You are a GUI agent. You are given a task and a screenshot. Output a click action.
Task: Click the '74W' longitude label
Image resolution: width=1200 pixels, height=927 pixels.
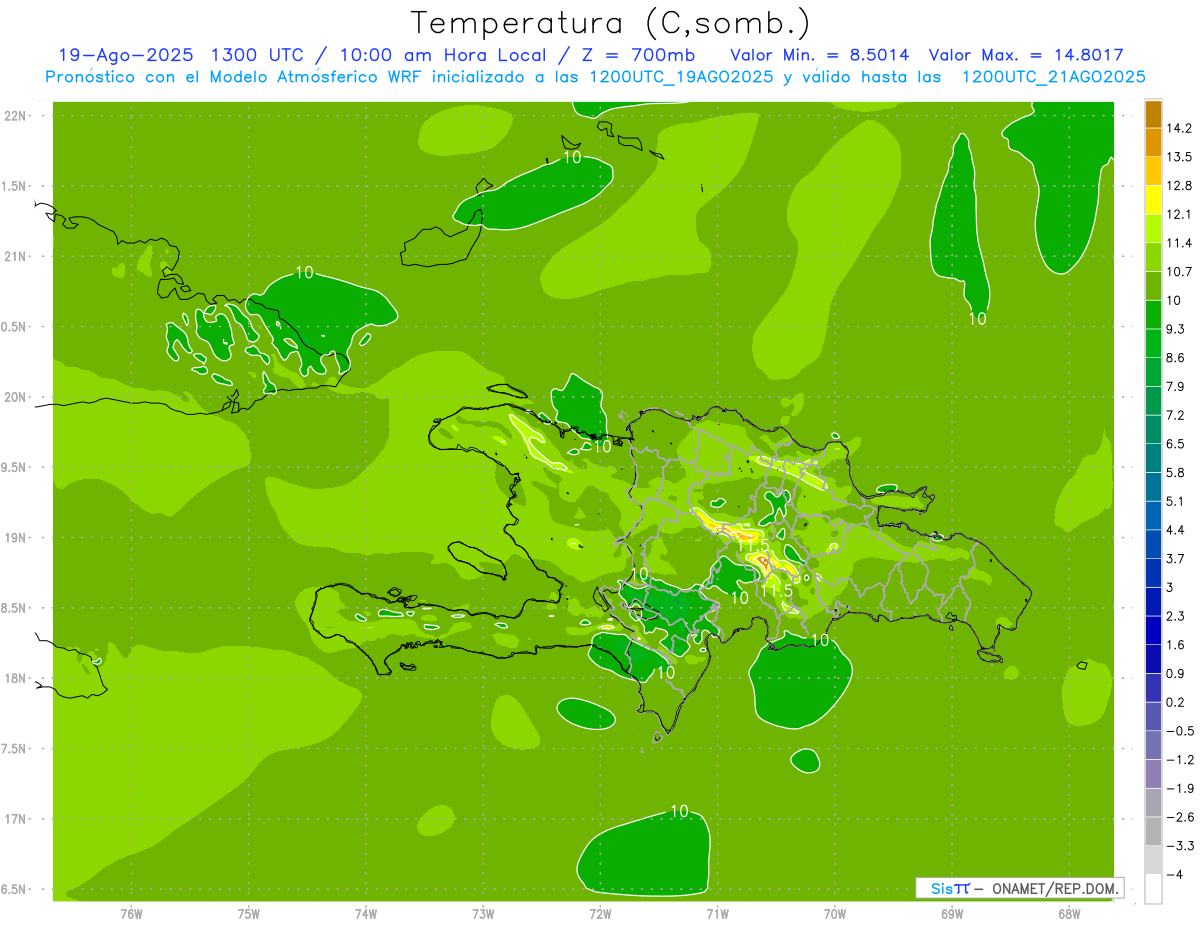click(366, 914)
